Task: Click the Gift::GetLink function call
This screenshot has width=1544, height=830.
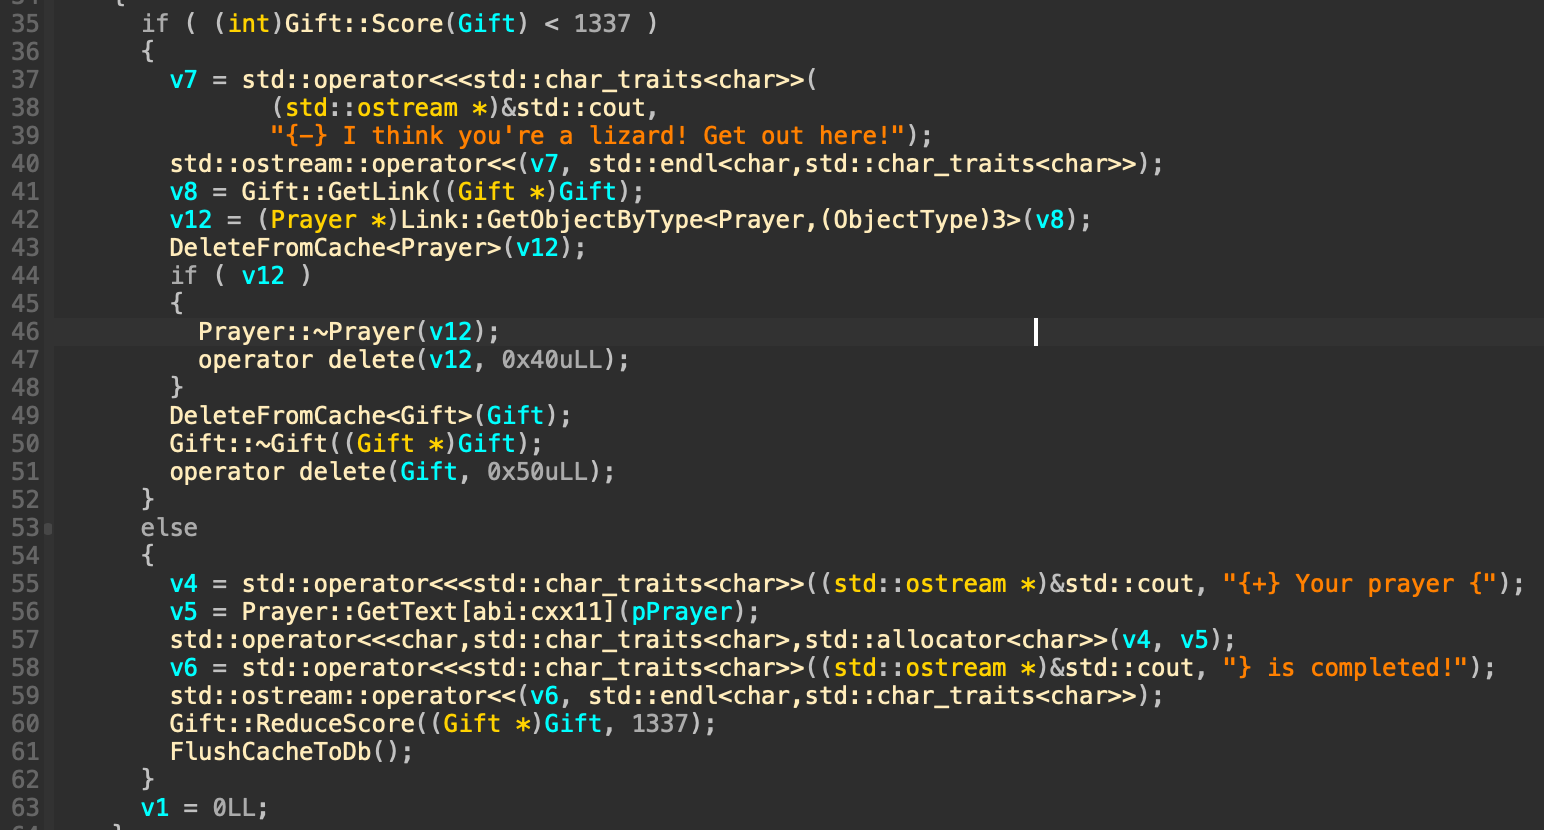Action: click(335, 191)
